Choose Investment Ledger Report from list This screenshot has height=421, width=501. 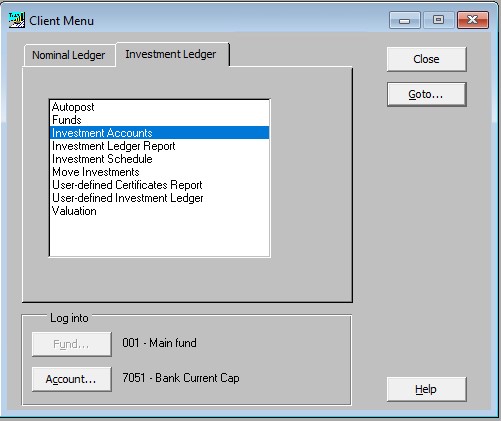pos(159,146)
